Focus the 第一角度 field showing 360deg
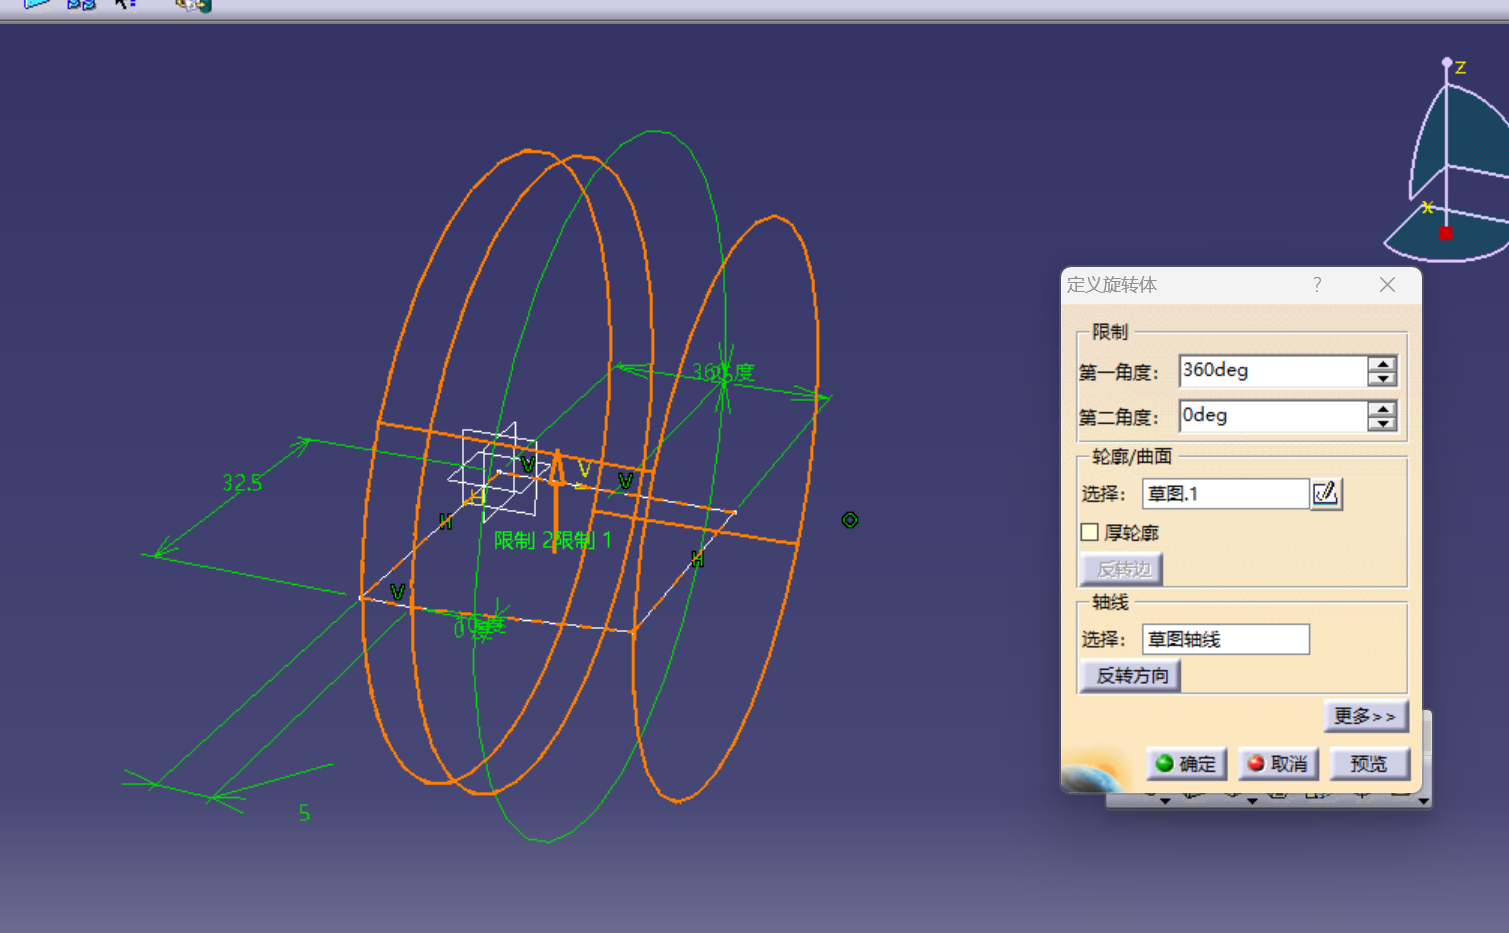Screen dimensions: 1509x933 1273,371
